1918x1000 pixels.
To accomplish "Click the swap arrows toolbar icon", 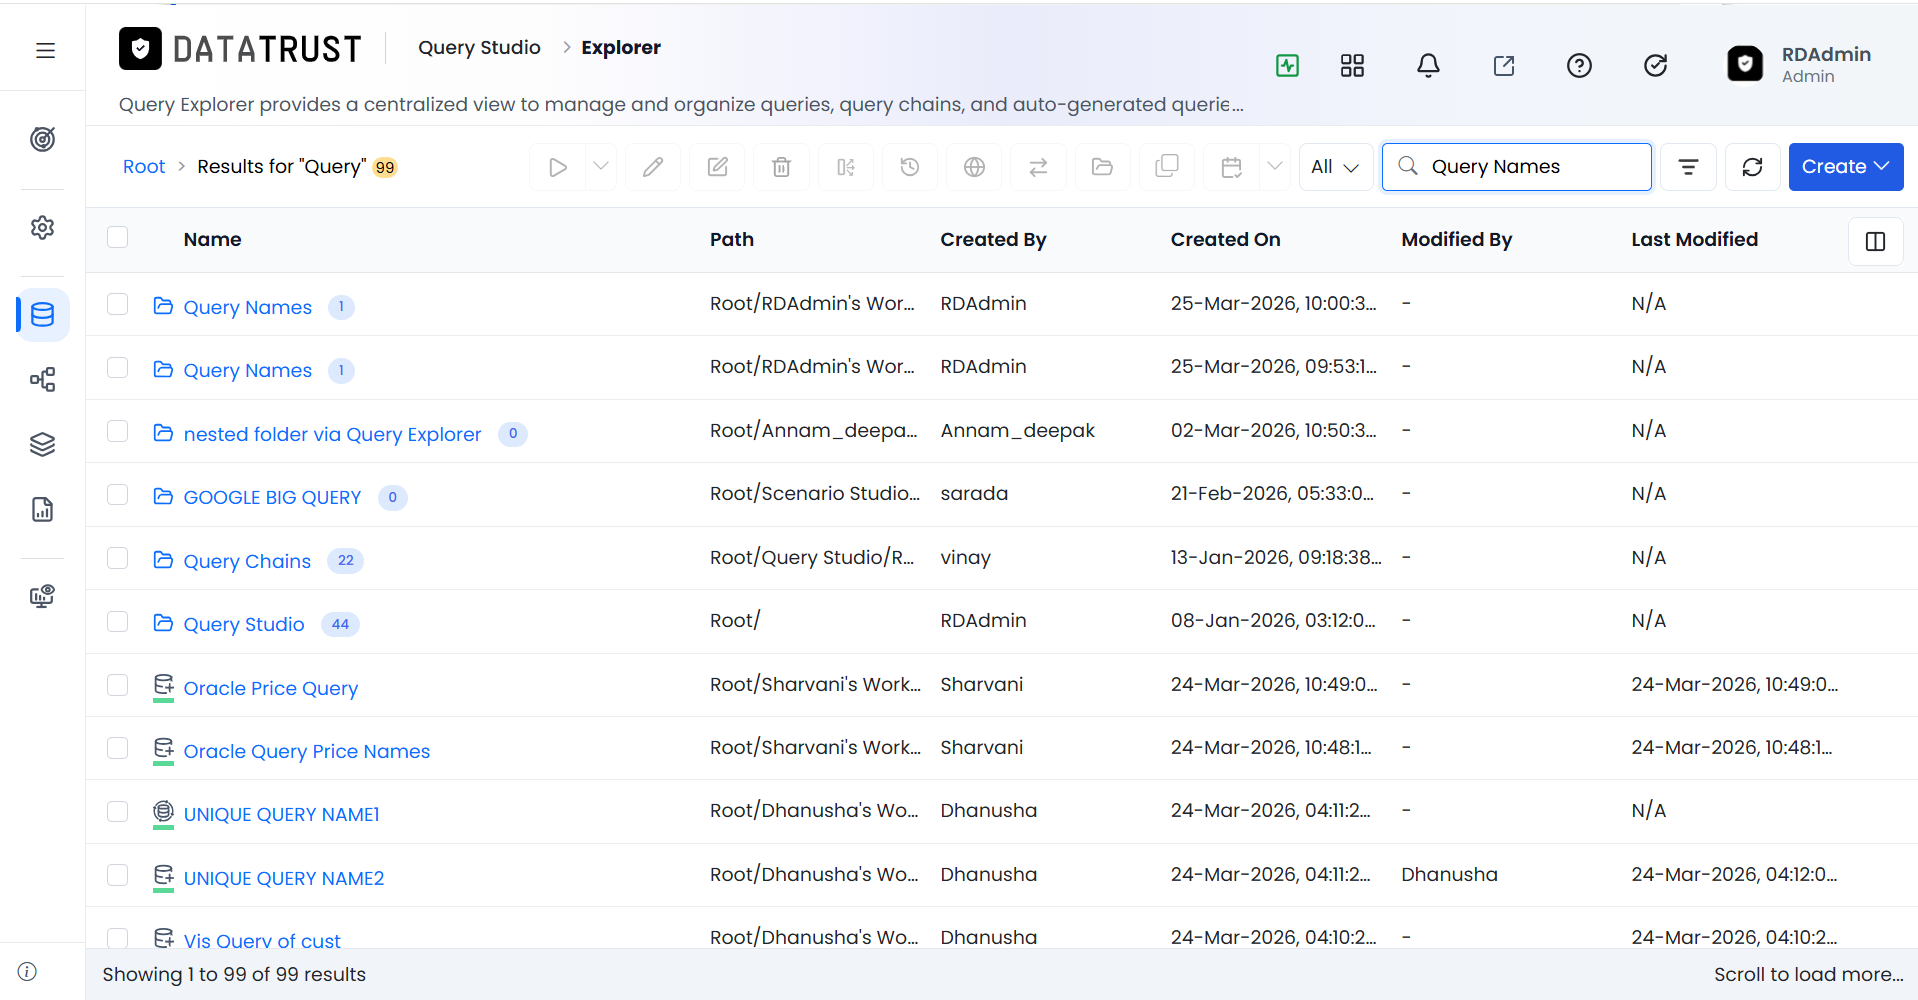I will [1039, 167].
